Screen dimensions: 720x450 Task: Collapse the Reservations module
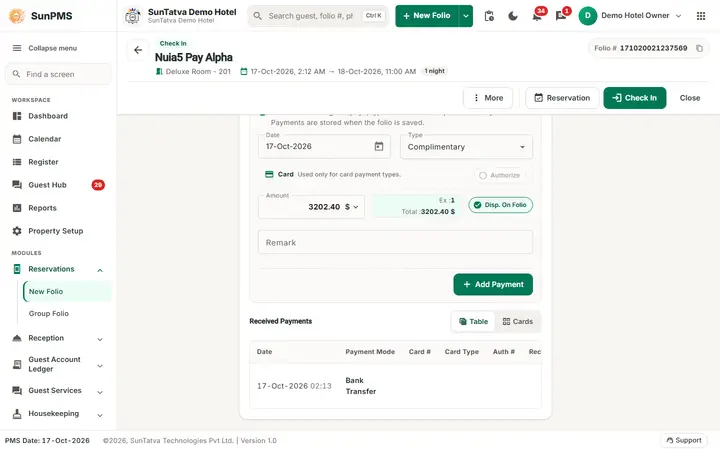(x=100, y=270)
